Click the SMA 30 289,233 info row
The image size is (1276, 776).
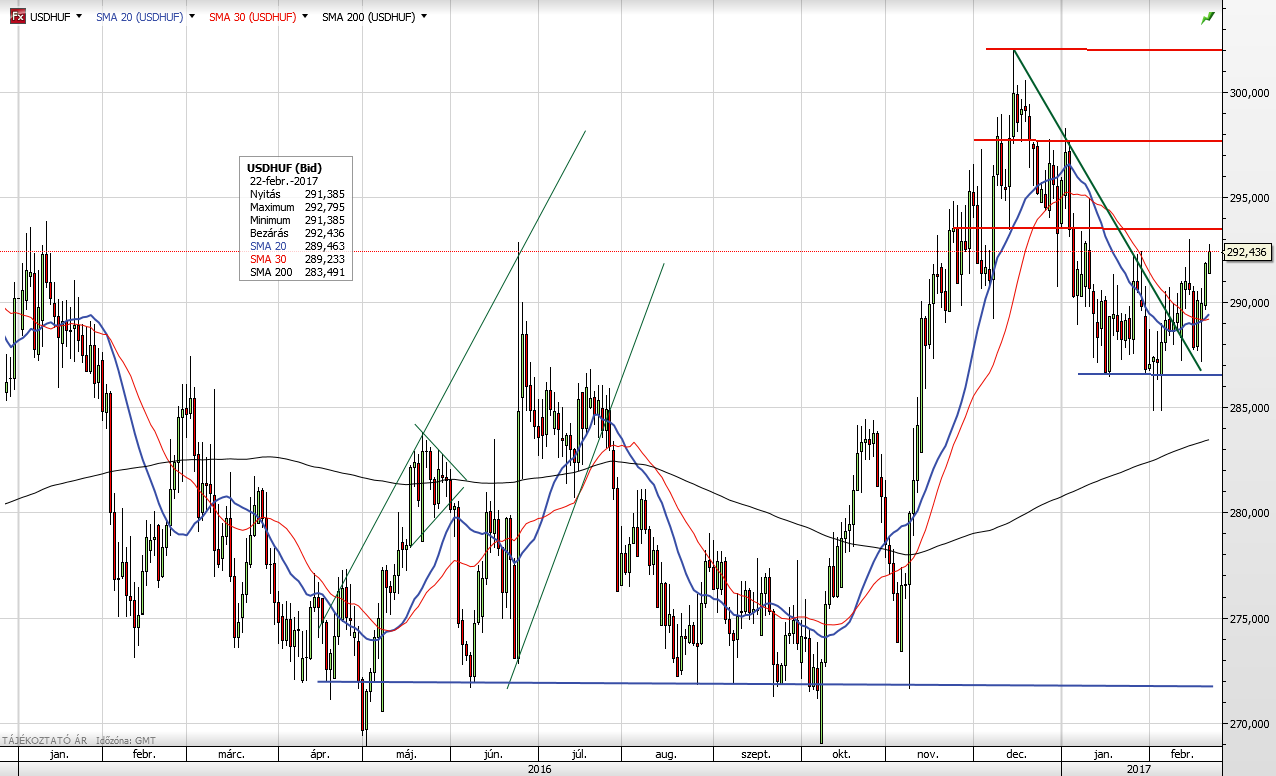click(x=298, y=259)
